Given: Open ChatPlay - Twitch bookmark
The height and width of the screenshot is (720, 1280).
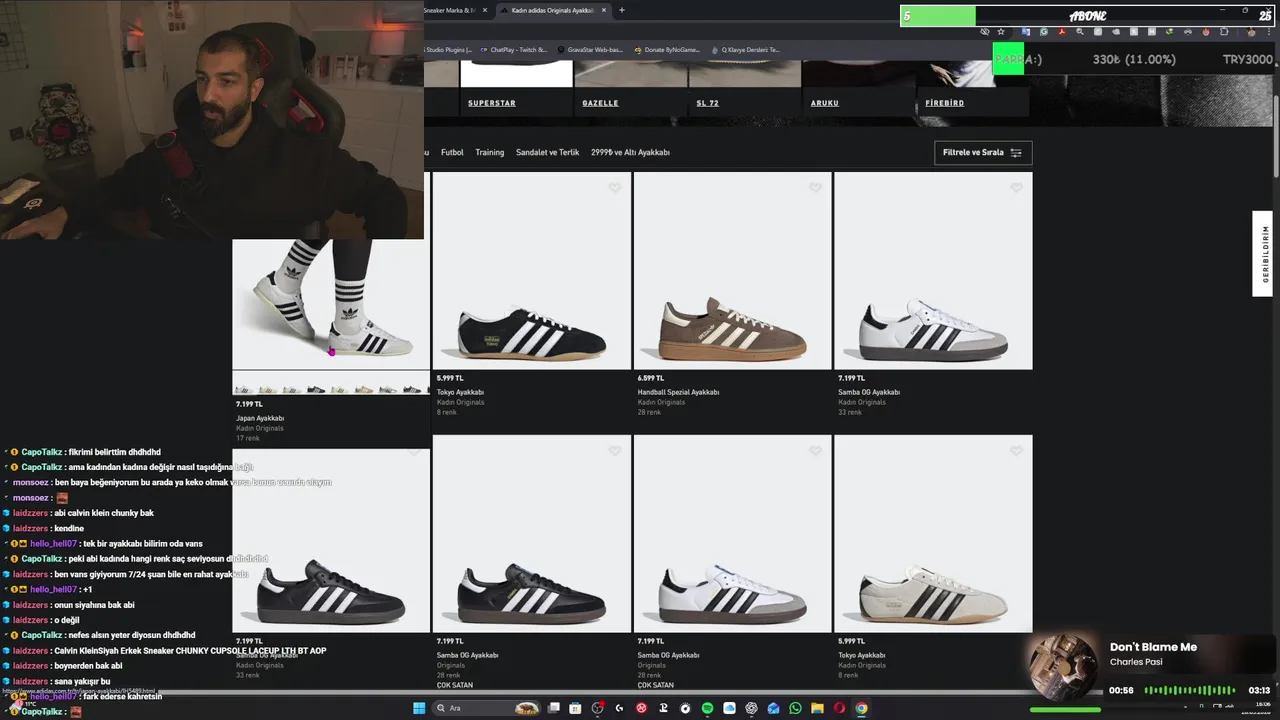Looking at the screenshot, I should pos(513,49).
